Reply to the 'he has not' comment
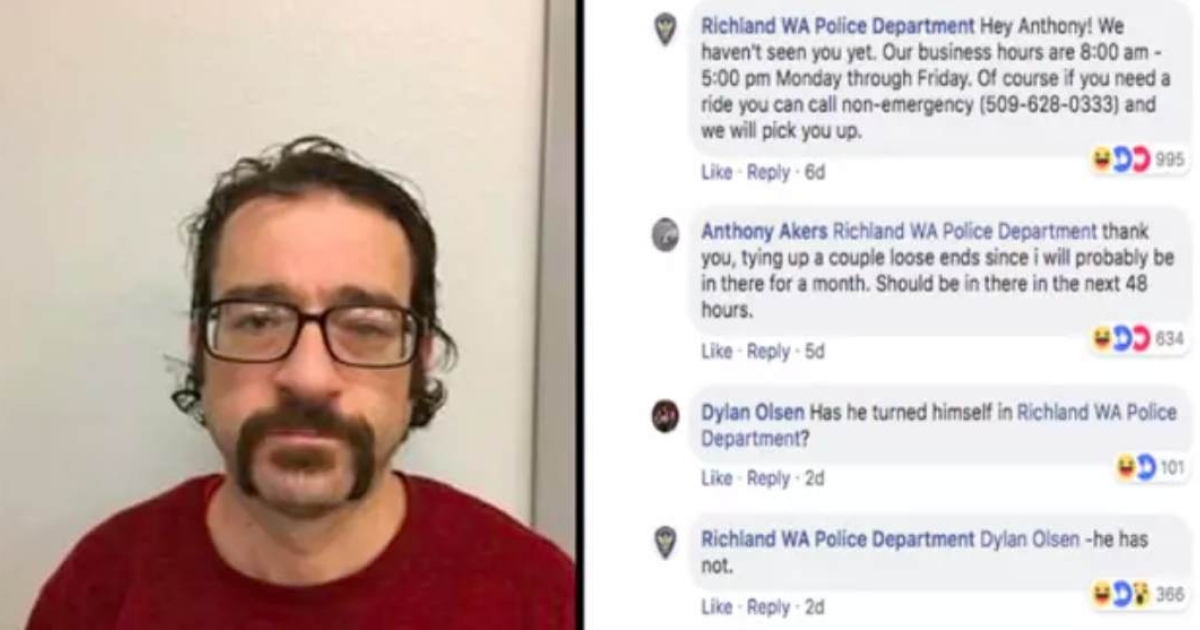 click(x=768, y=606)
